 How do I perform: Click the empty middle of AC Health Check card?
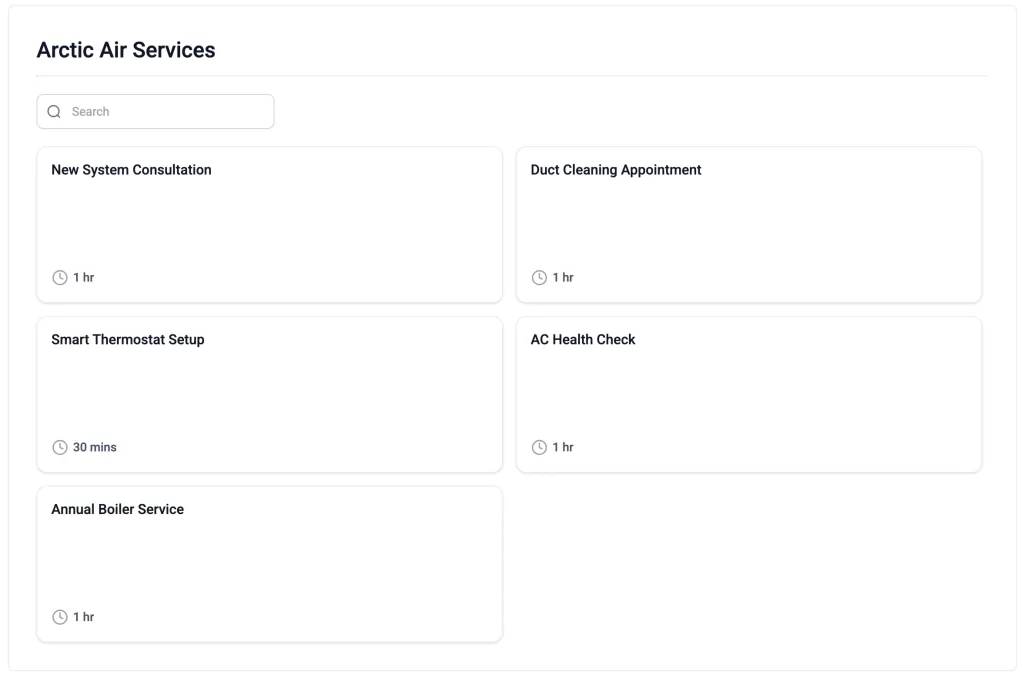tap(748, 394)
